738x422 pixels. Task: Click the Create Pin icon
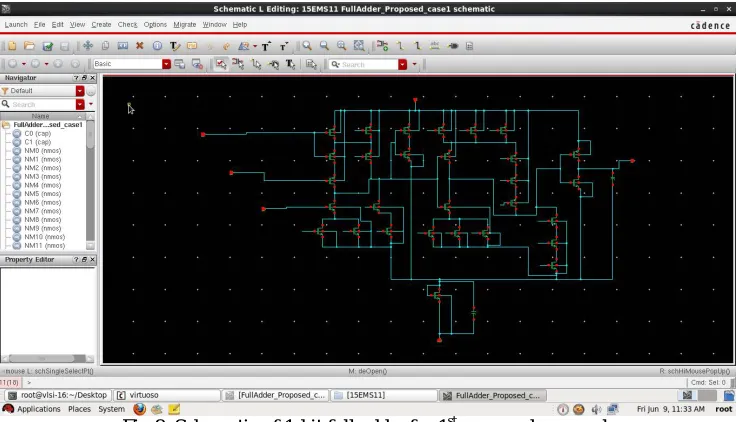click(x=453, y=46)
